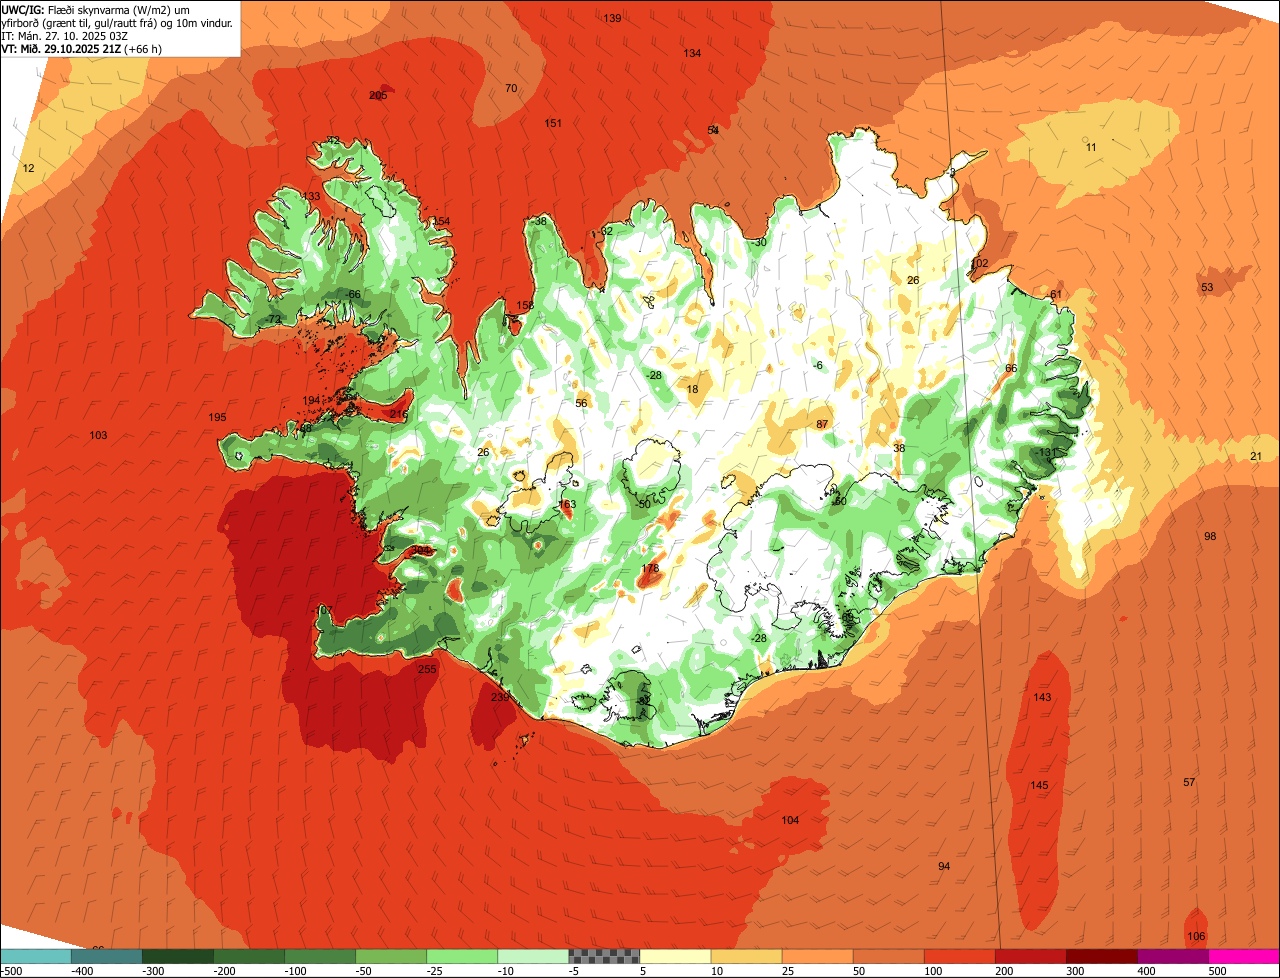Select the map value '163'

click(x=568, y=504)
